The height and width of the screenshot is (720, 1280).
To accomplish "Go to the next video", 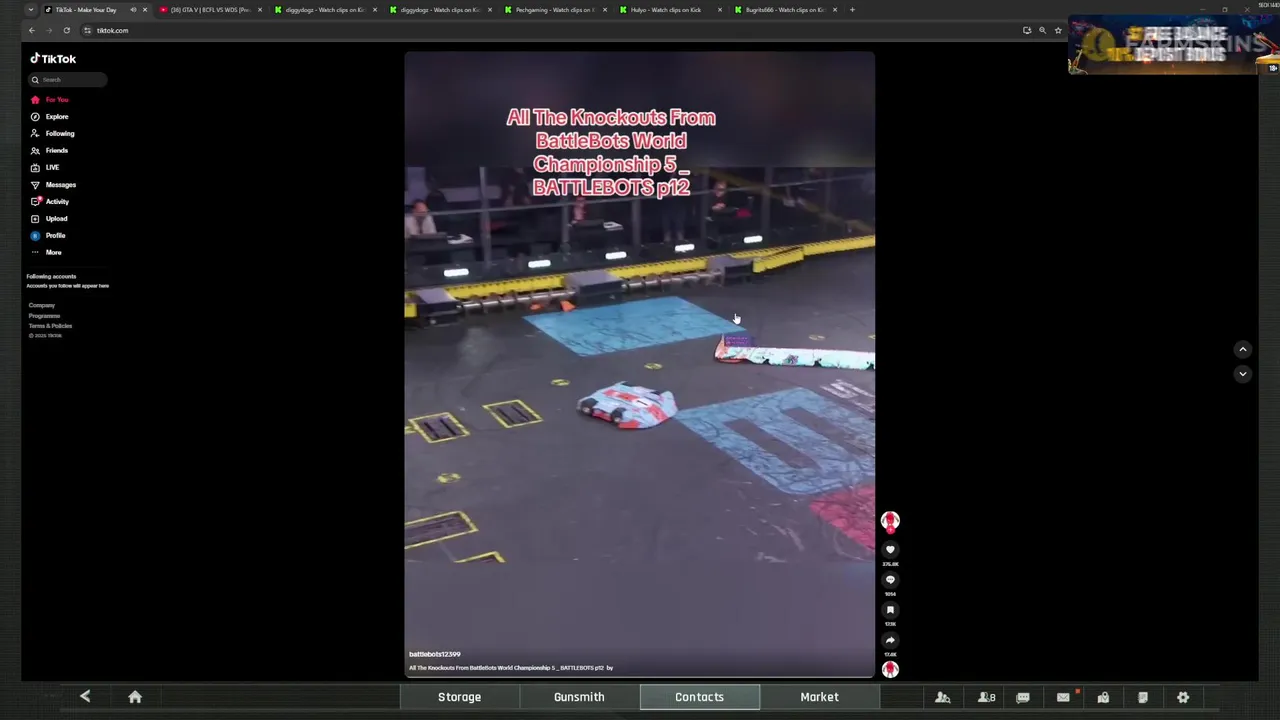I will point(1242,374).
